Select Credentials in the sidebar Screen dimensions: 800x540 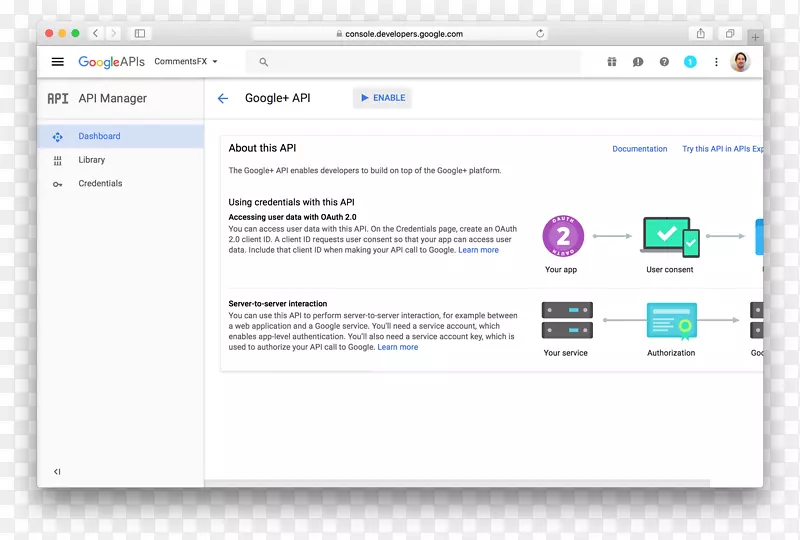pyautogui.click(x=120, y=183)
